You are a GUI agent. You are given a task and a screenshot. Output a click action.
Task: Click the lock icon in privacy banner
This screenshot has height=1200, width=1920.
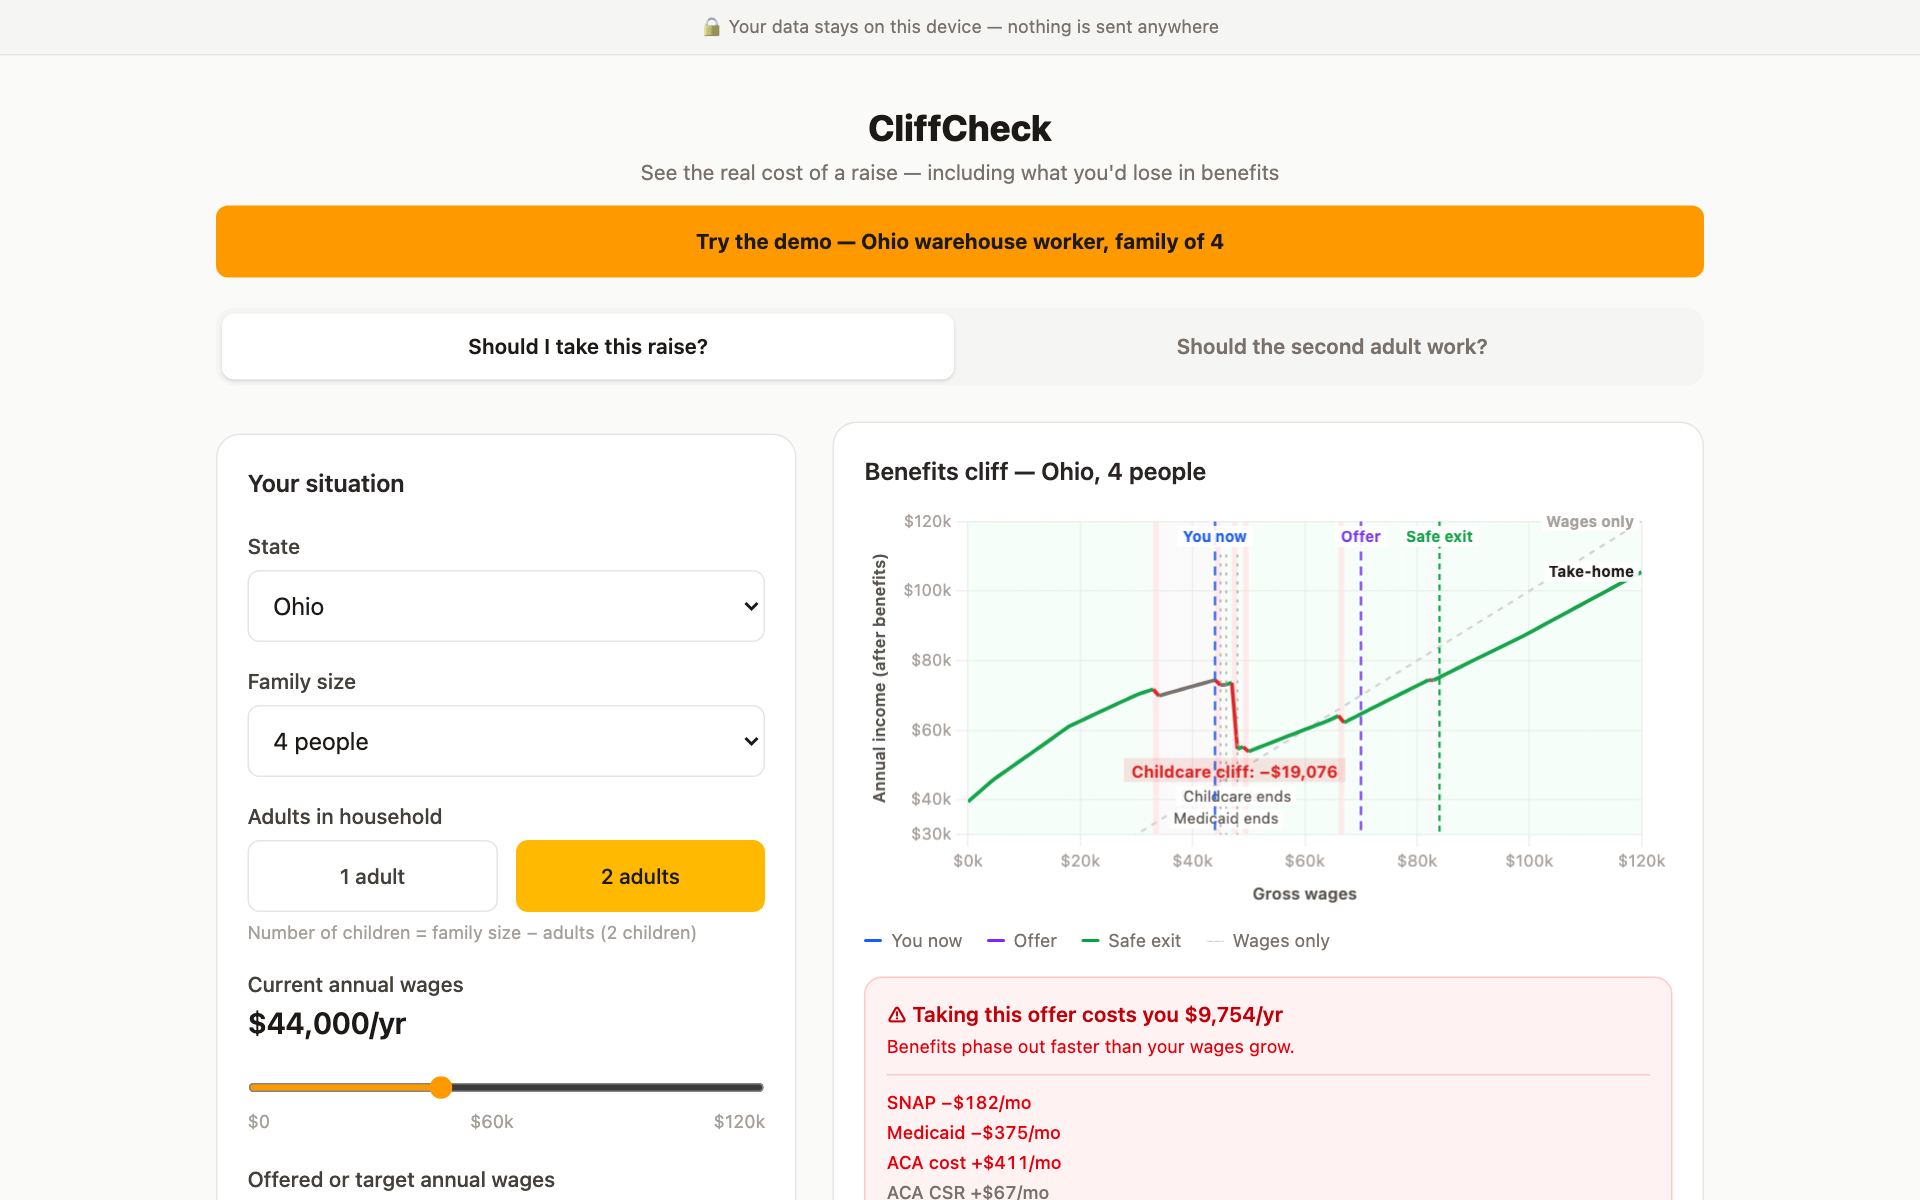711,27
